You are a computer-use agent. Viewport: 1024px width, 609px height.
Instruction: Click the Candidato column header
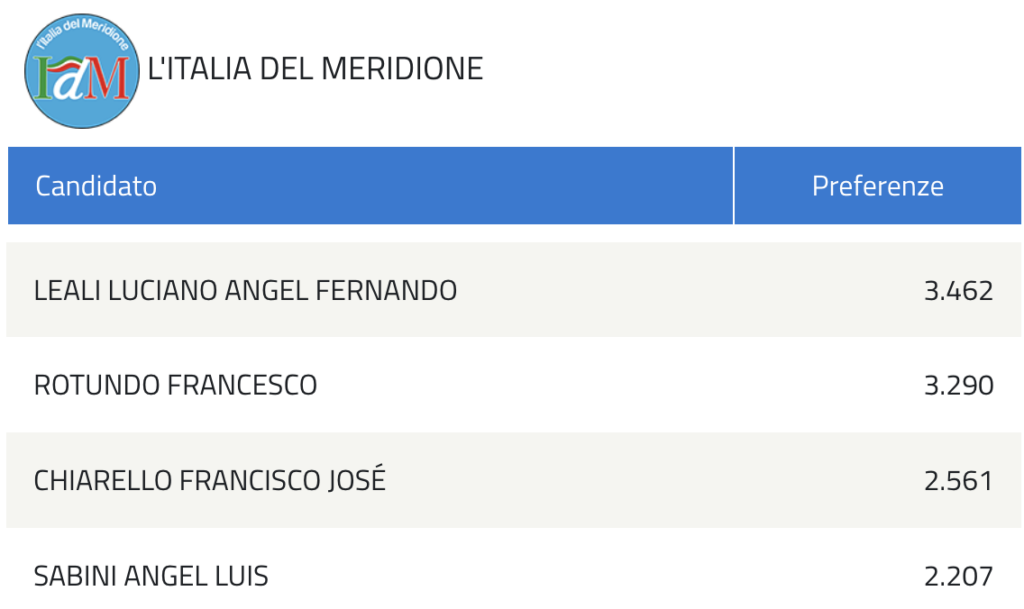click(96, 186)
